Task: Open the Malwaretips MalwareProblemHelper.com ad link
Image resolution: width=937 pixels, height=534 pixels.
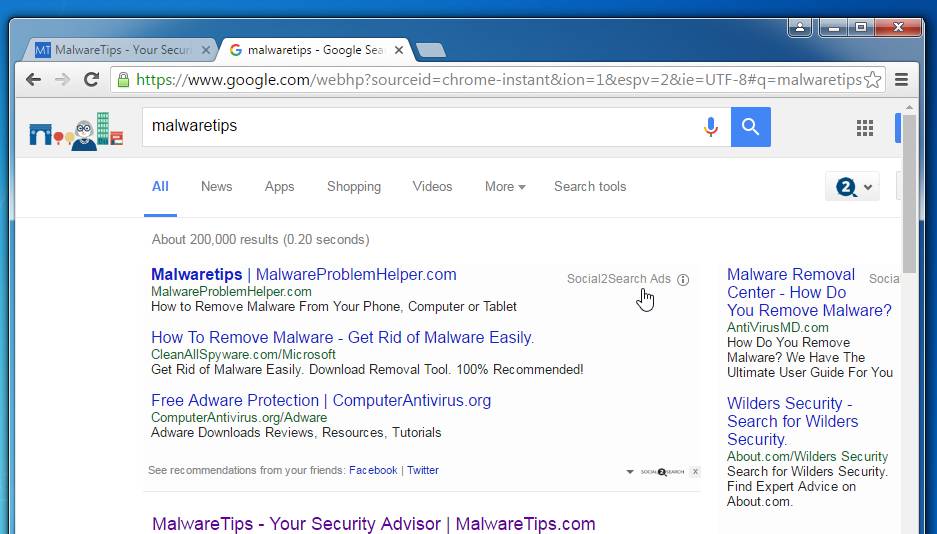Action: point(304,274)
